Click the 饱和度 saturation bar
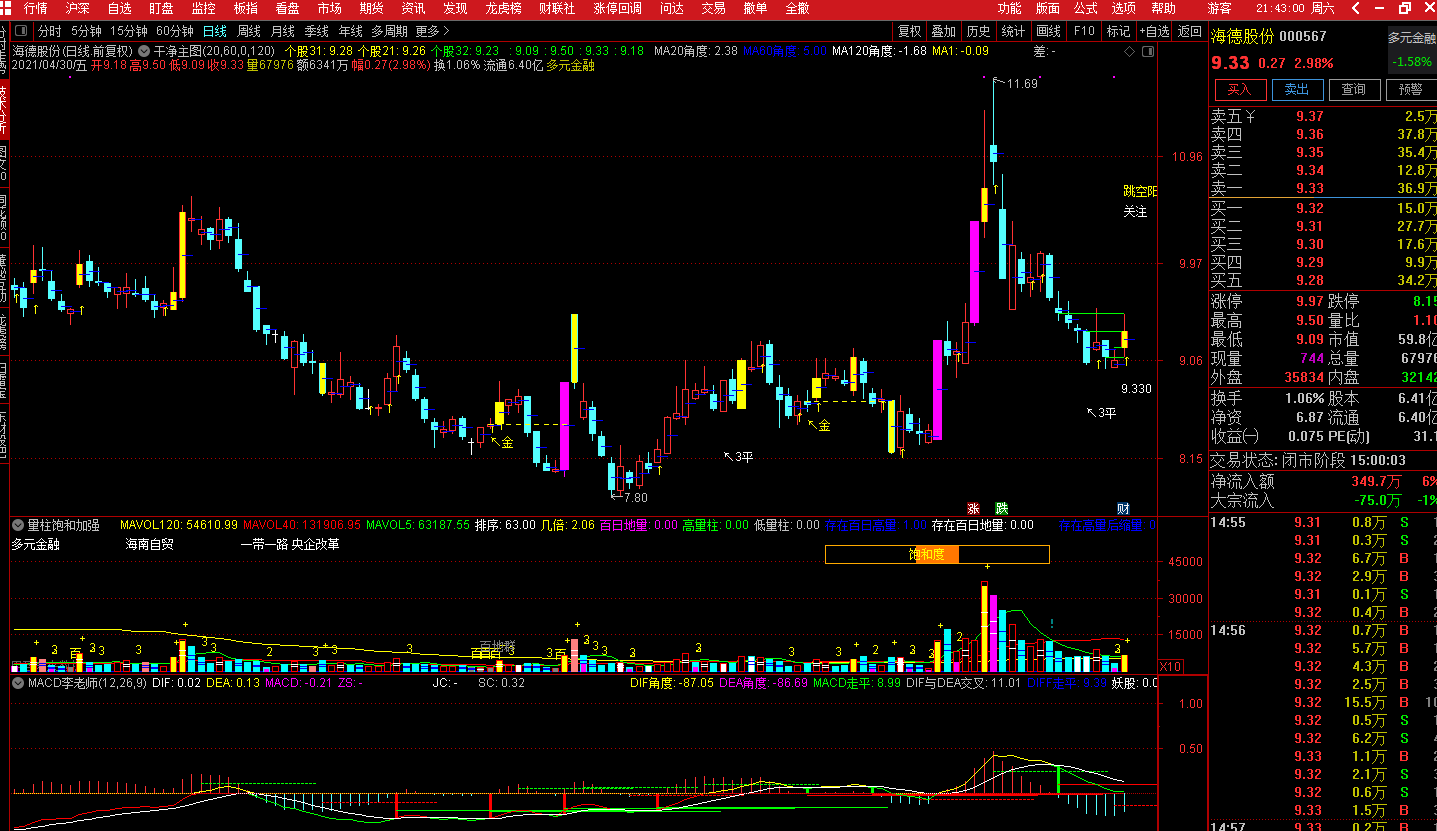1437x831 pixels. tap(937, 554)
